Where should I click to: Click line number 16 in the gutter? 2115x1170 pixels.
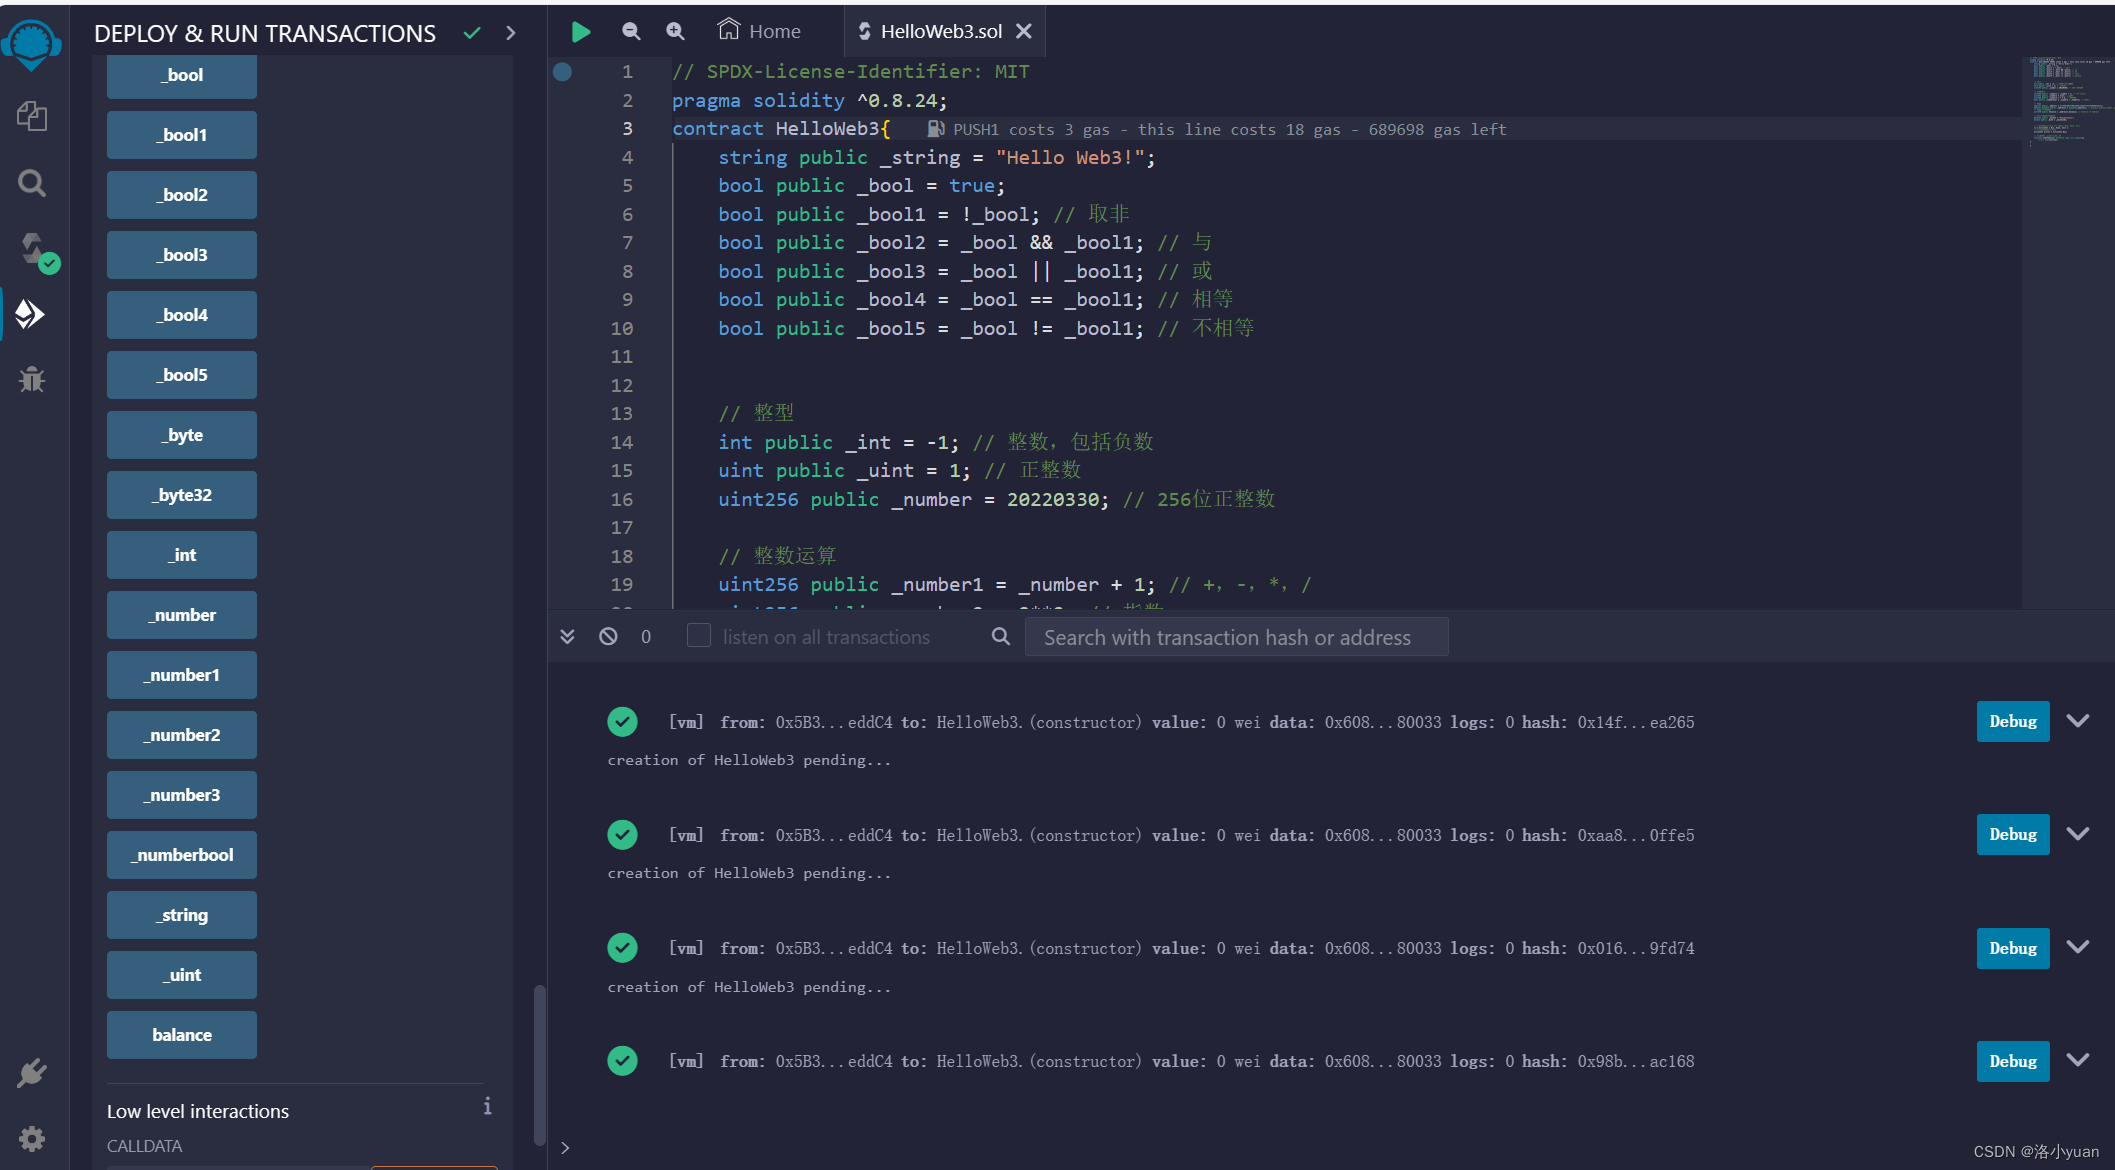[622, 499]
